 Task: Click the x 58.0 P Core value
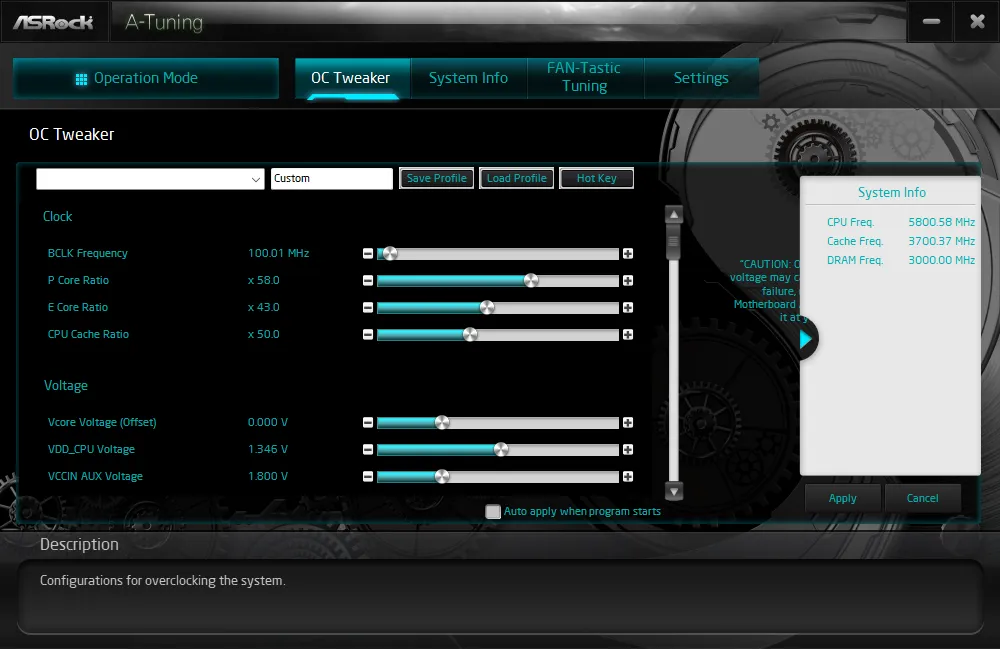pyautogui.click(x=264, y=281)
